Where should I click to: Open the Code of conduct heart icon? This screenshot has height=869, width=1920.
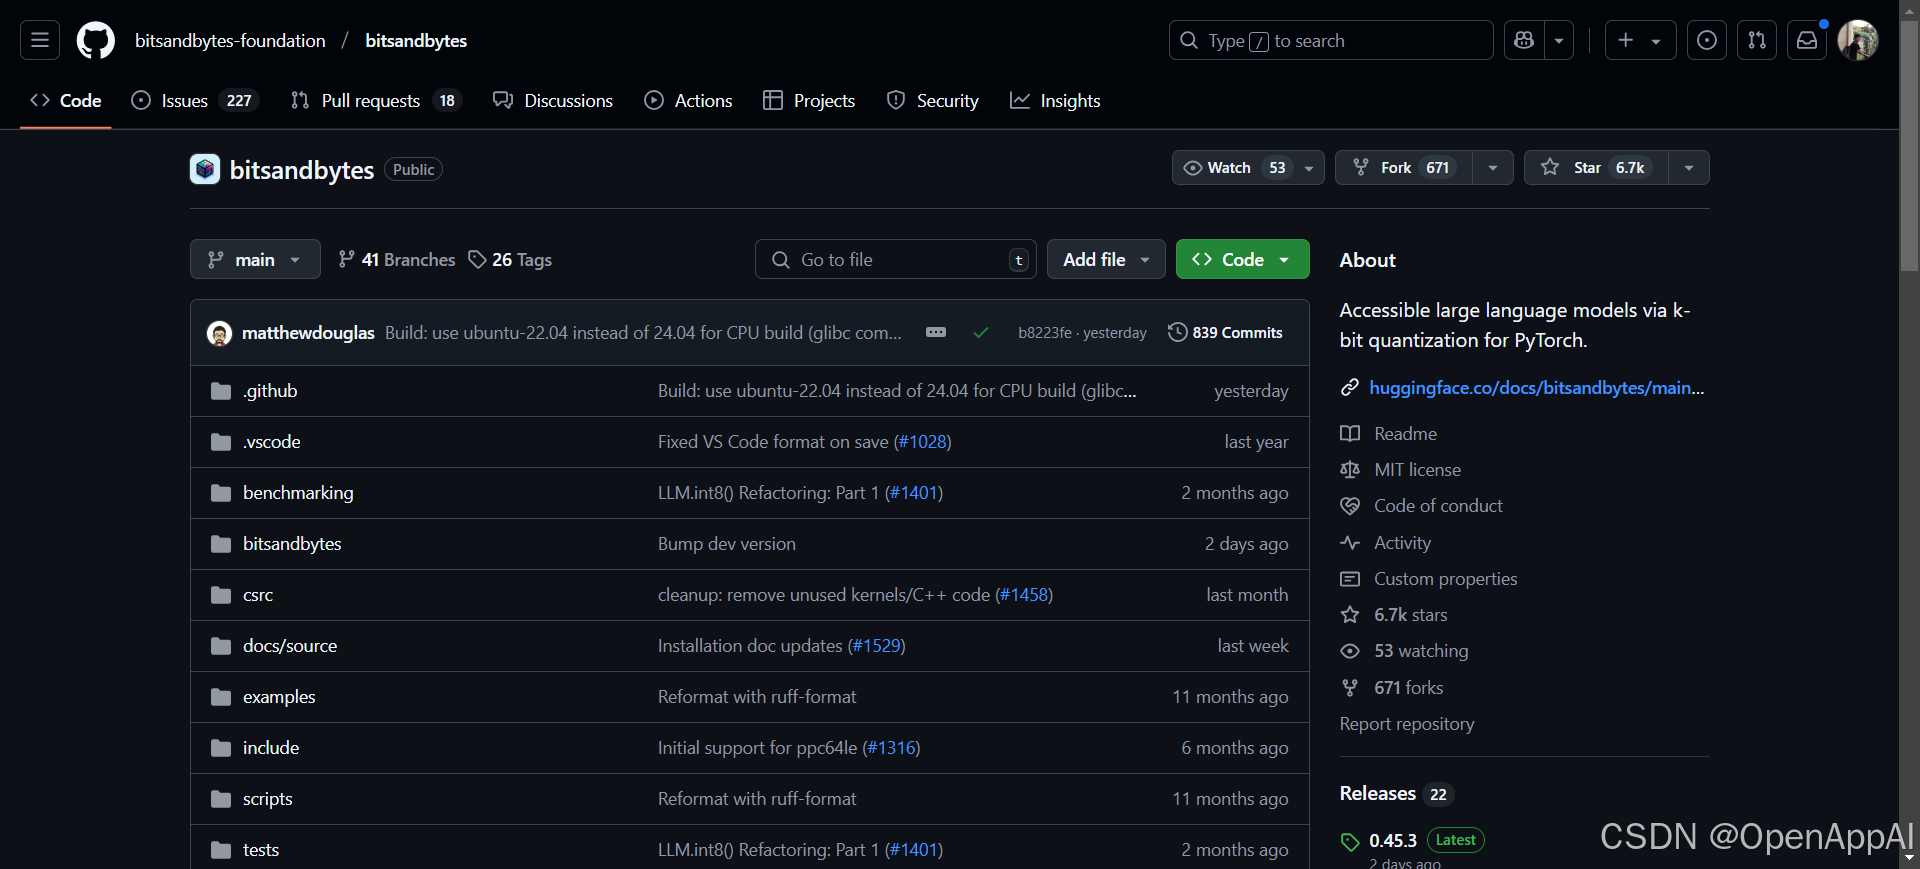1350,506
